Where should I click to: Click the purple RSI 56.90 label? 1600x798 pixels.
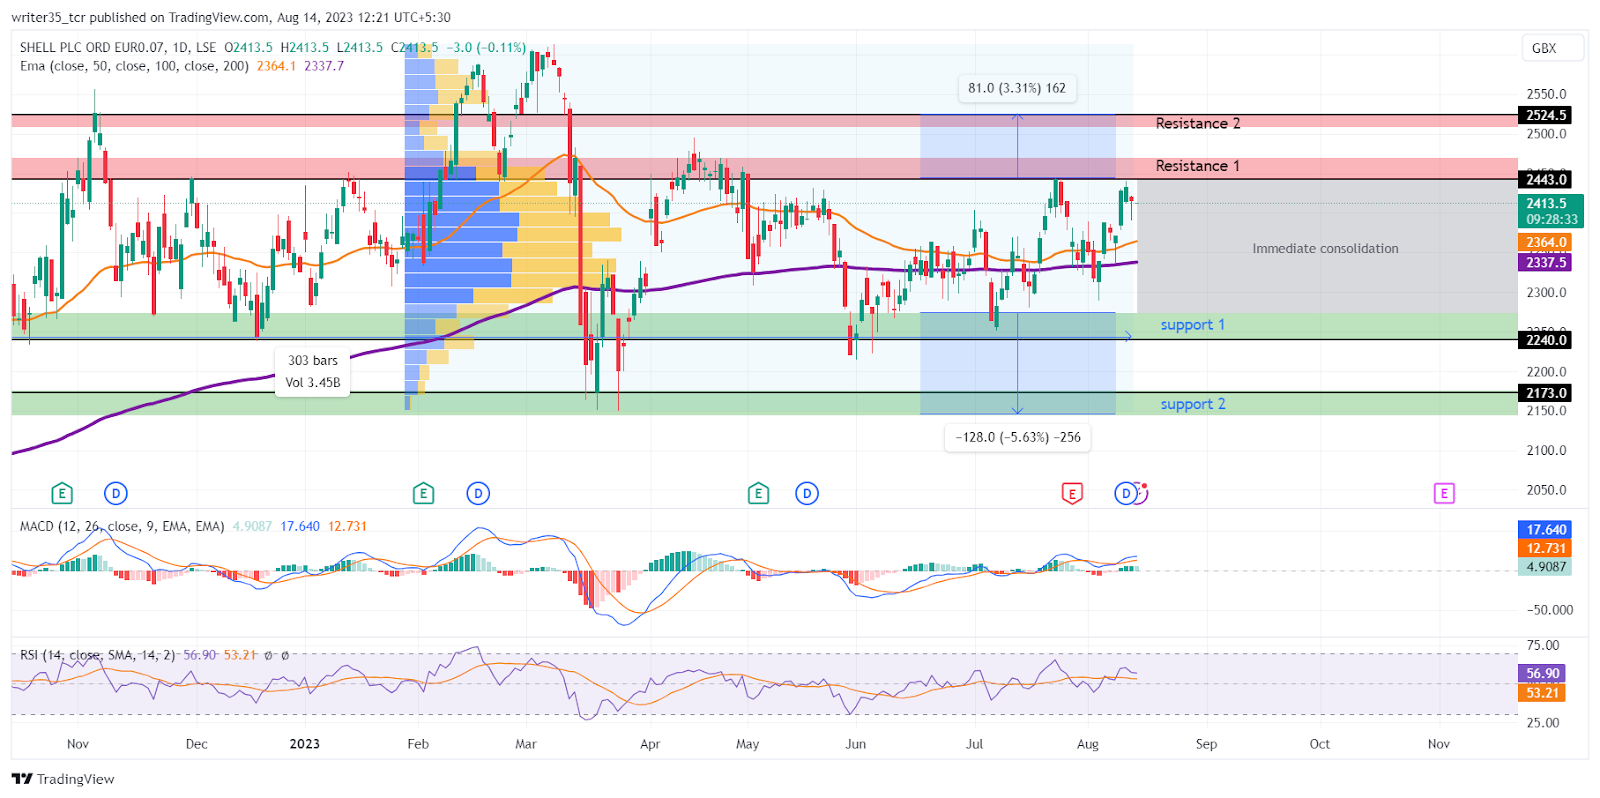(1542, 673)
